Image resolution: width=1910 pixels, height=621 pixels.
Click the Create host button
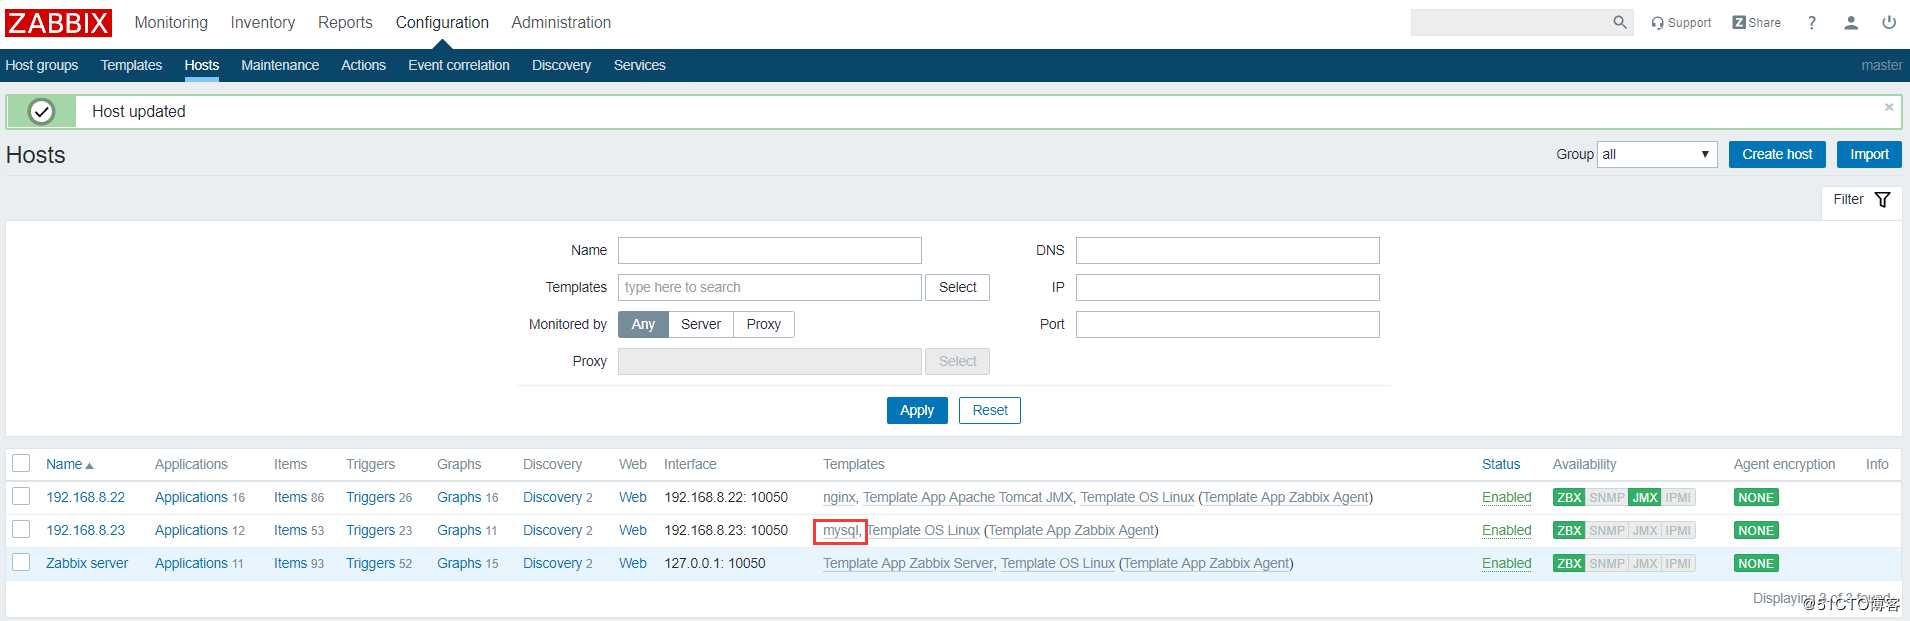tap(1777, 154)
